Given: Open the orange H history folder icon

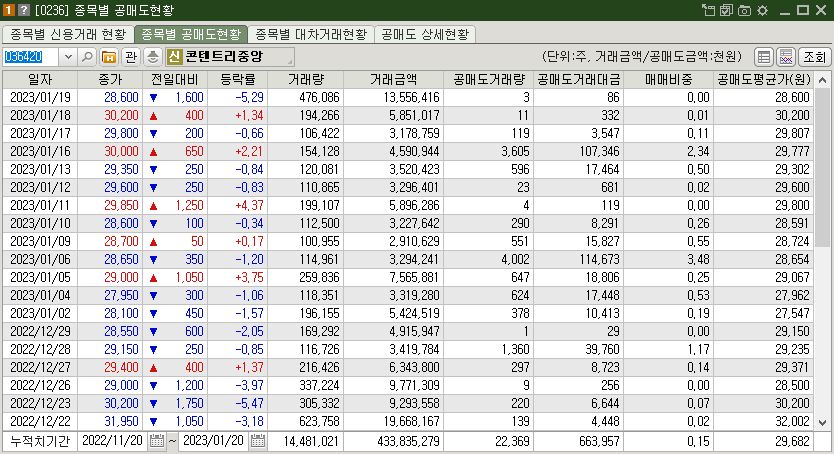Looking at the screenshot, I should tap(109, 57).
